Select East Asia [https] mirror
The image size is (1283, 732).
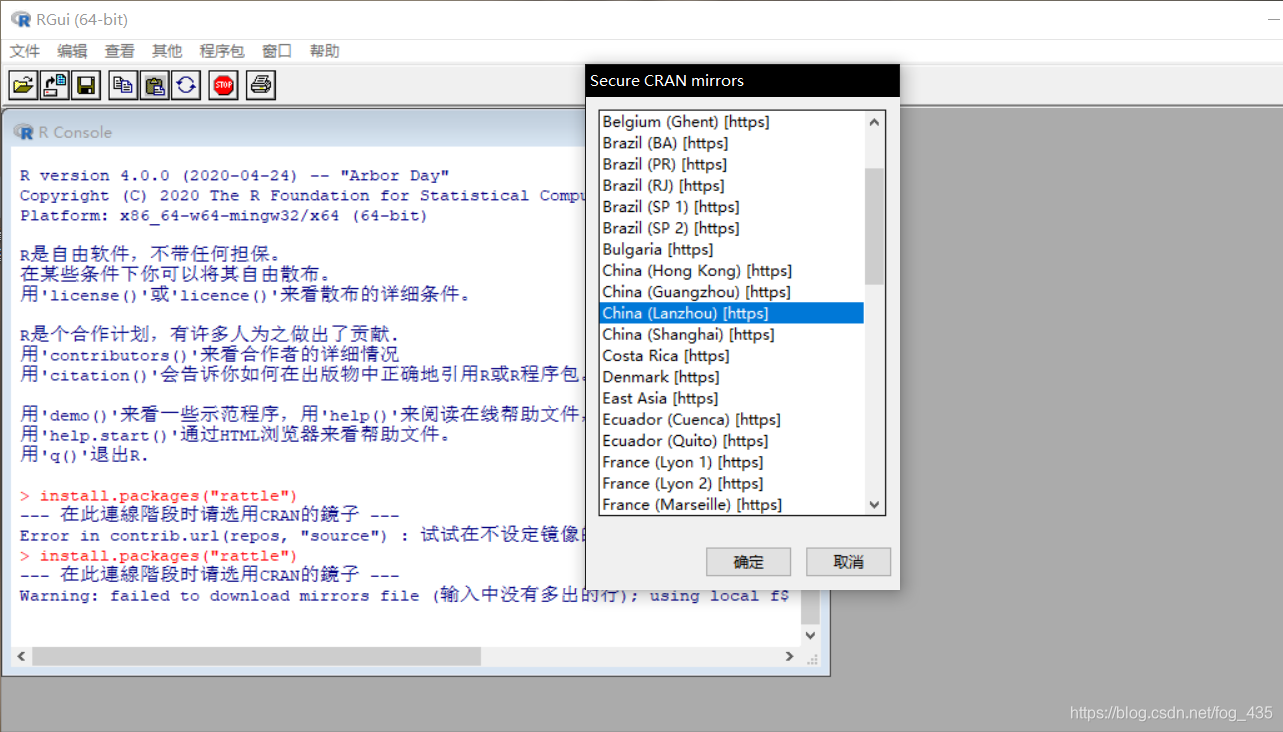731,398
